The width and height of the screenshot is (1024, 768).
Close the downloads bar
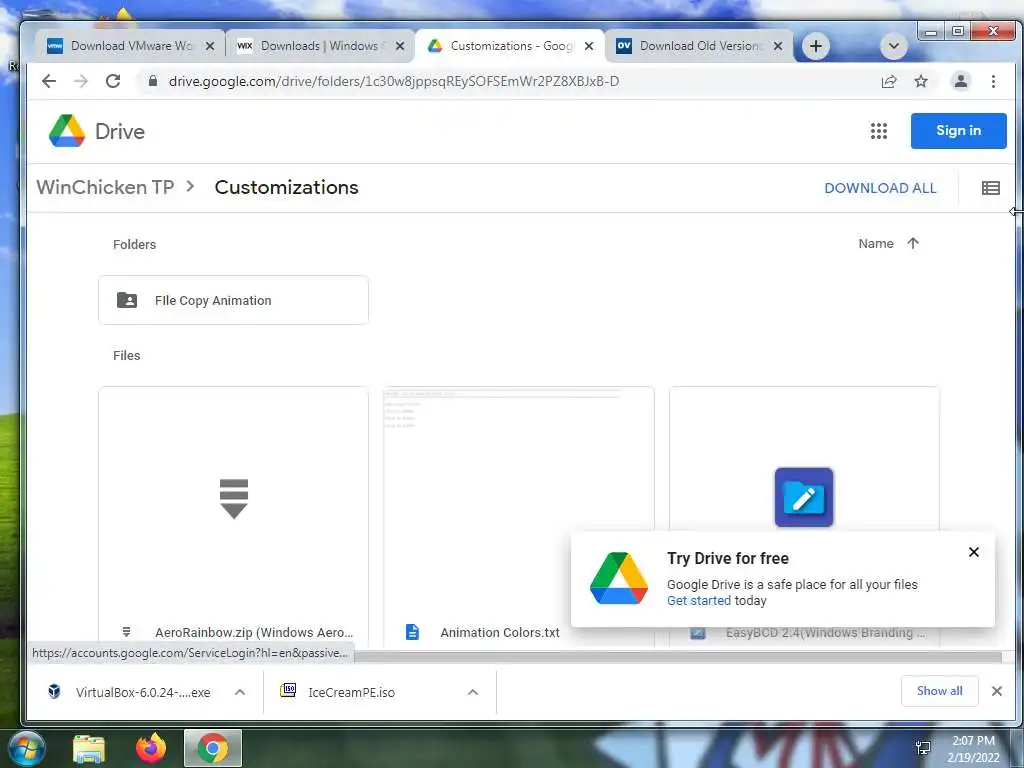[997, 691]
